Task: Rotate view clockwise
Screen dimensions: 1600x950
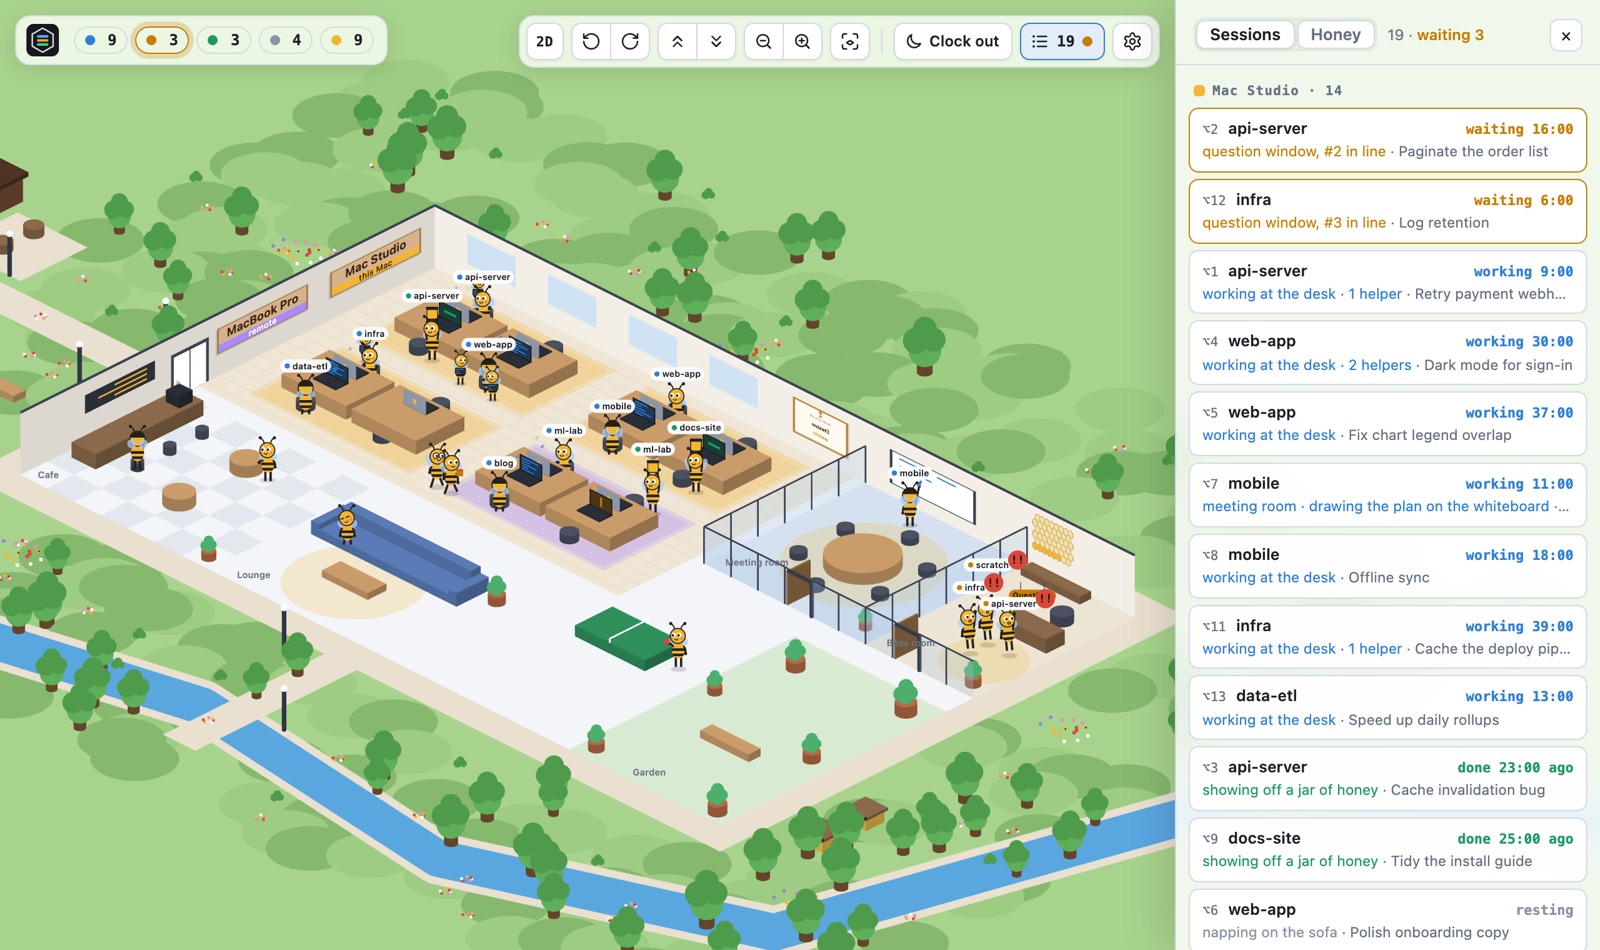Action: coord(630,41)
